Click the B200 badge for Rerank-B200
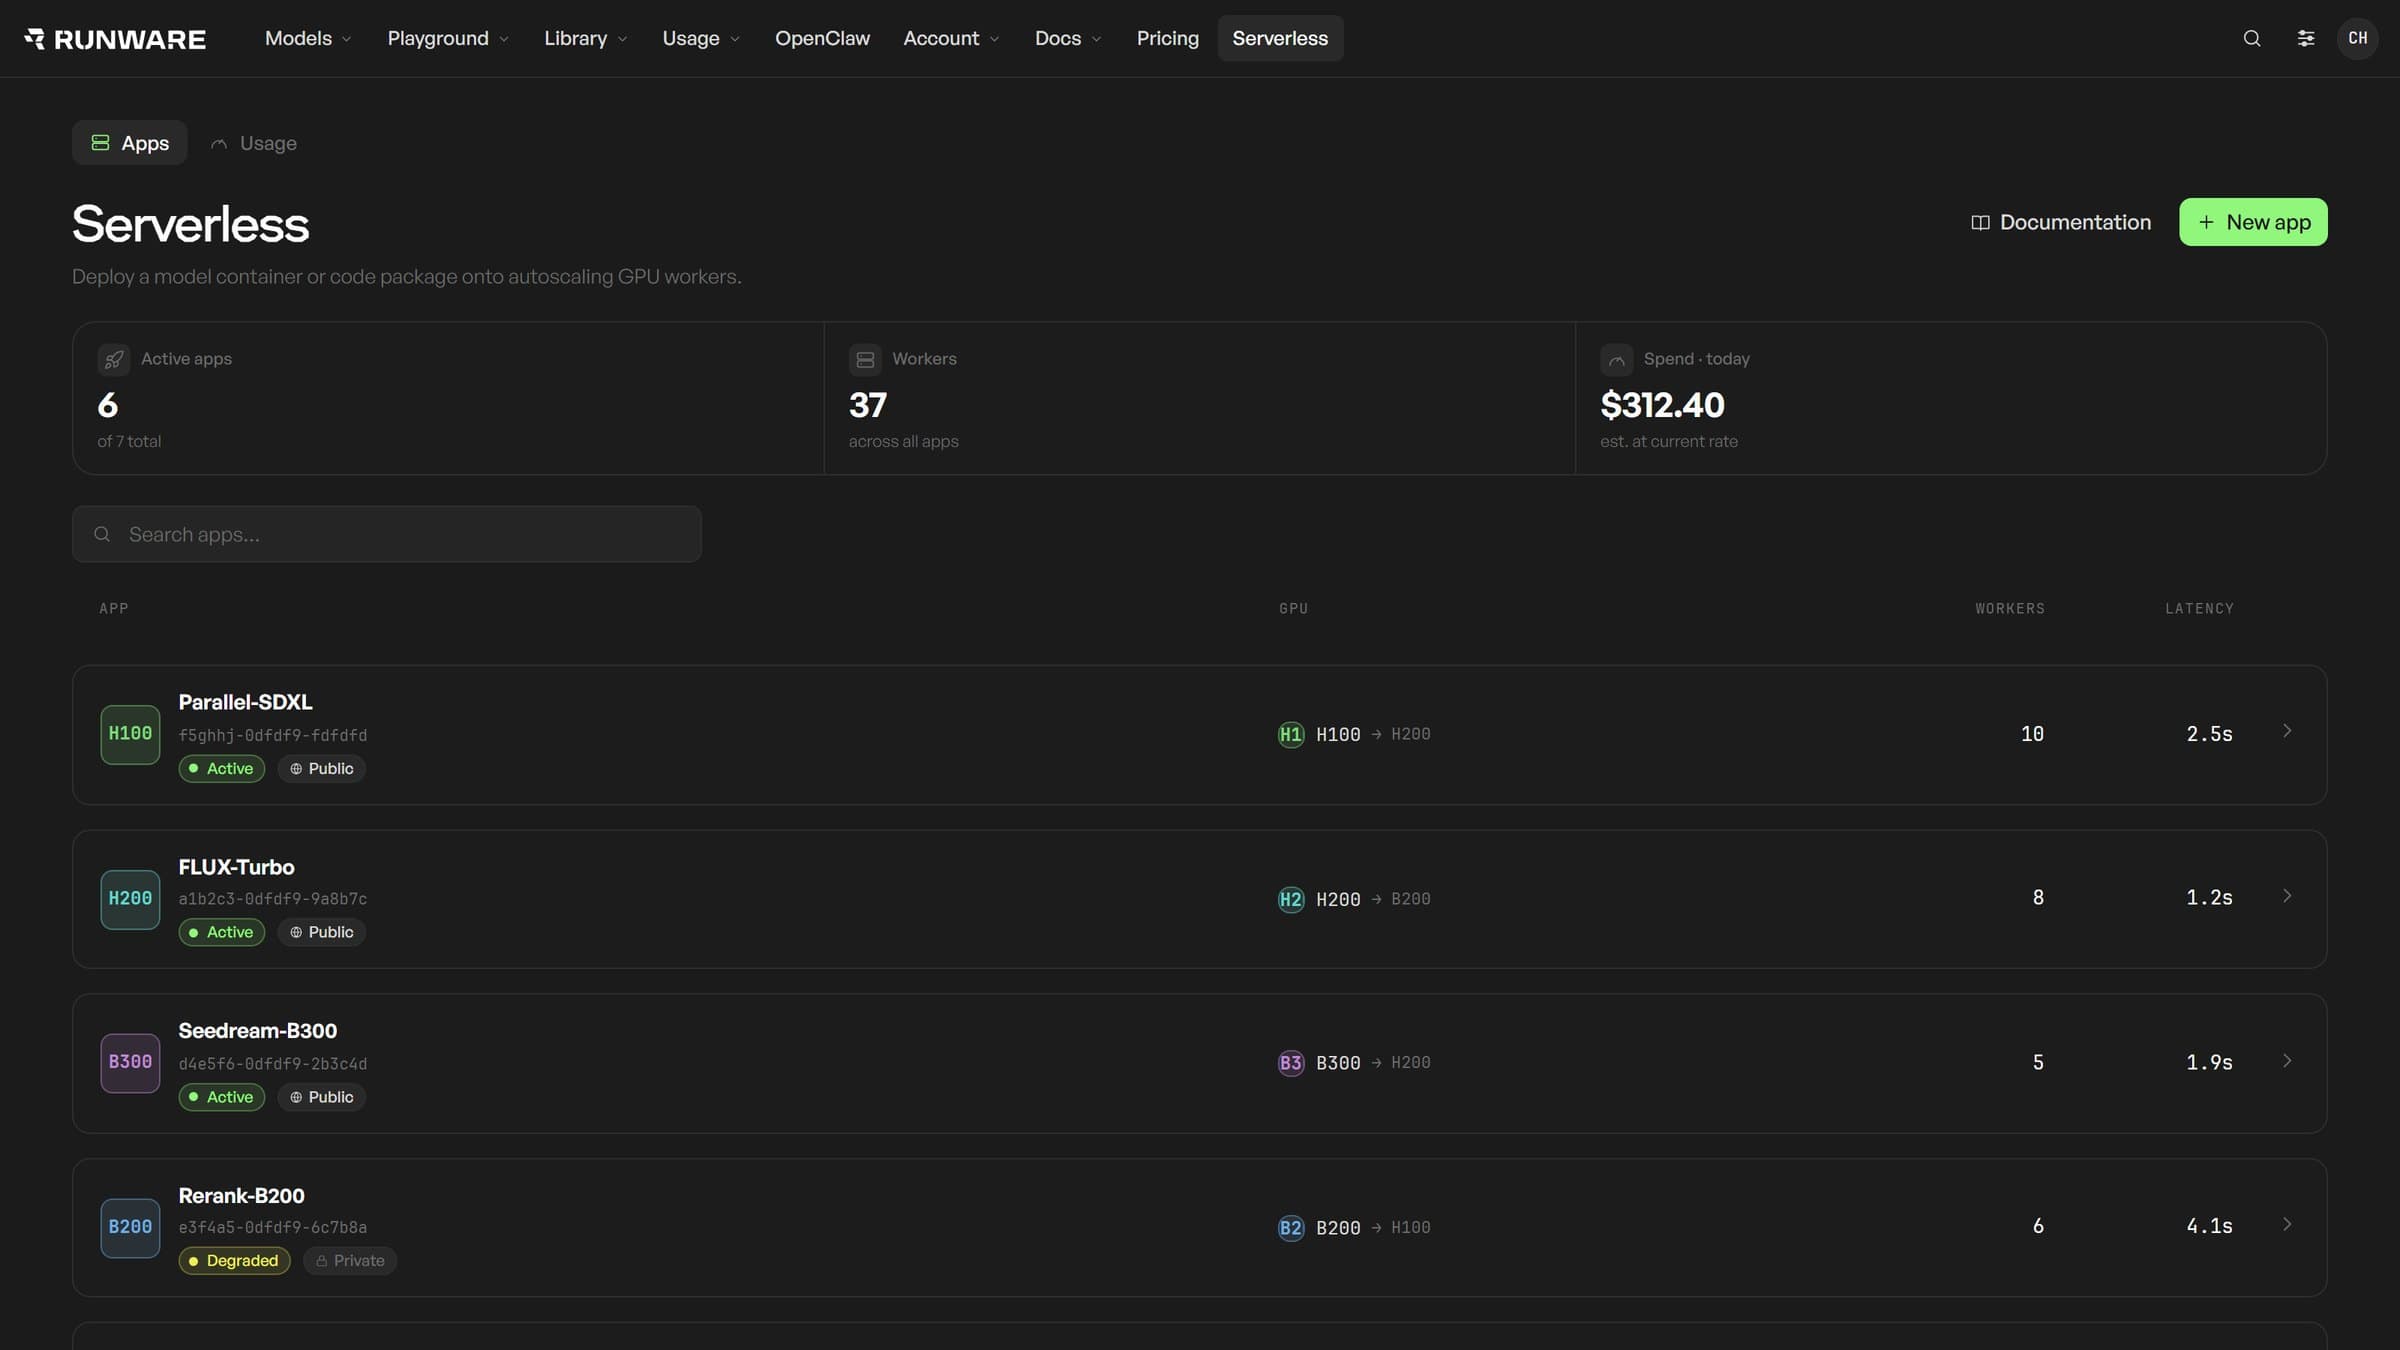 coord(130,1227)
